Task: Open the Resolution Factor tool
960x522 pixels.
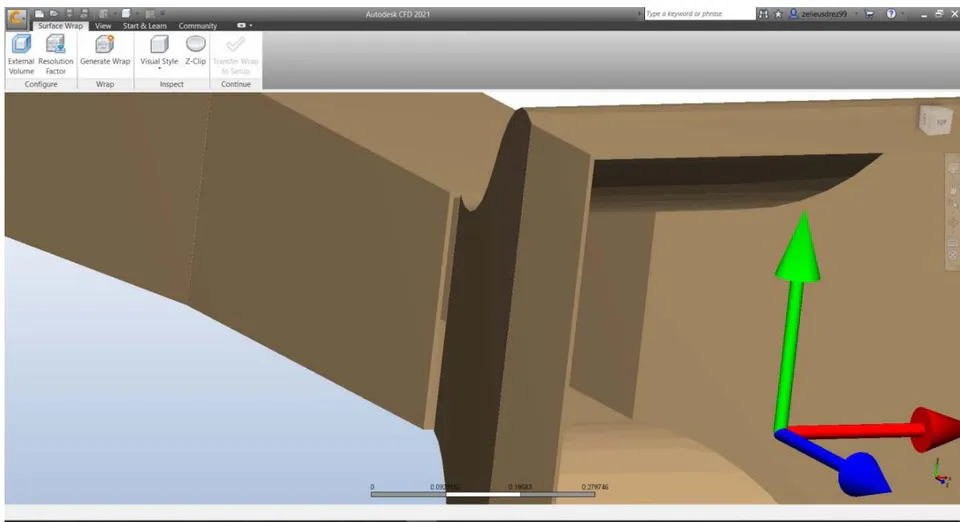Action: (x=55, y=54)
